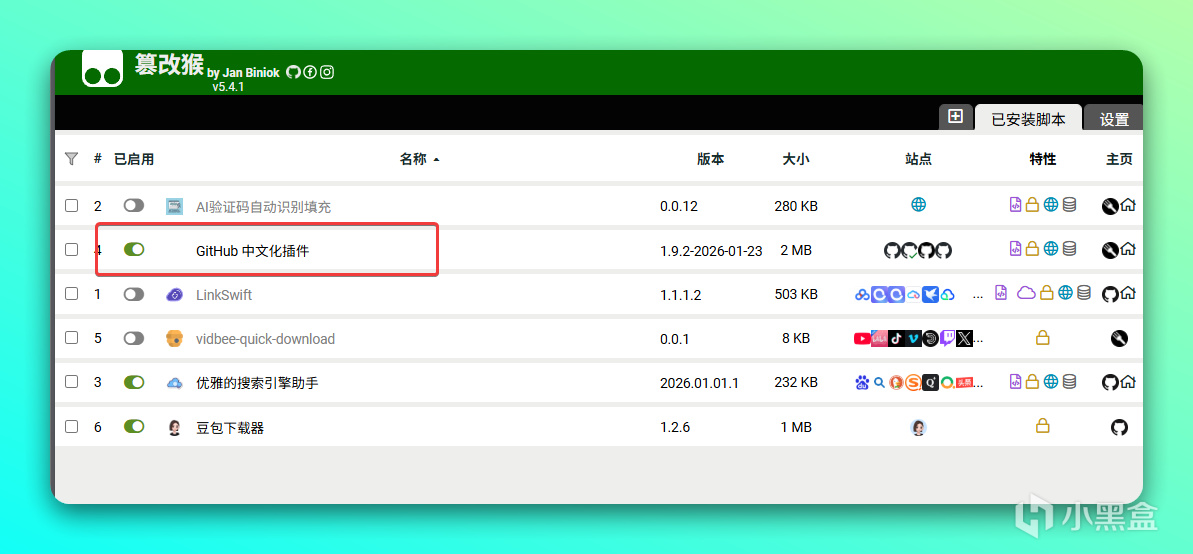Switch to the 已安装脚本 tab
Viewport: 1193px width, 554px height.
pyautogui.click(x=1028, y=119)
